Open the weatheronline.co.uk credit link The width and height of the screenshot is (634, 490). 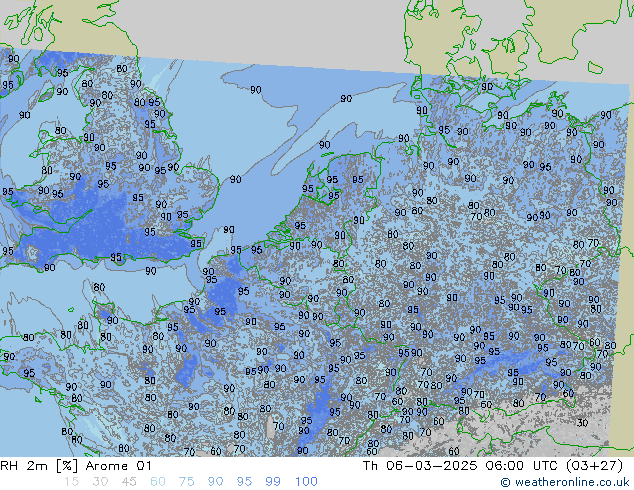click(x=565, y=482)
